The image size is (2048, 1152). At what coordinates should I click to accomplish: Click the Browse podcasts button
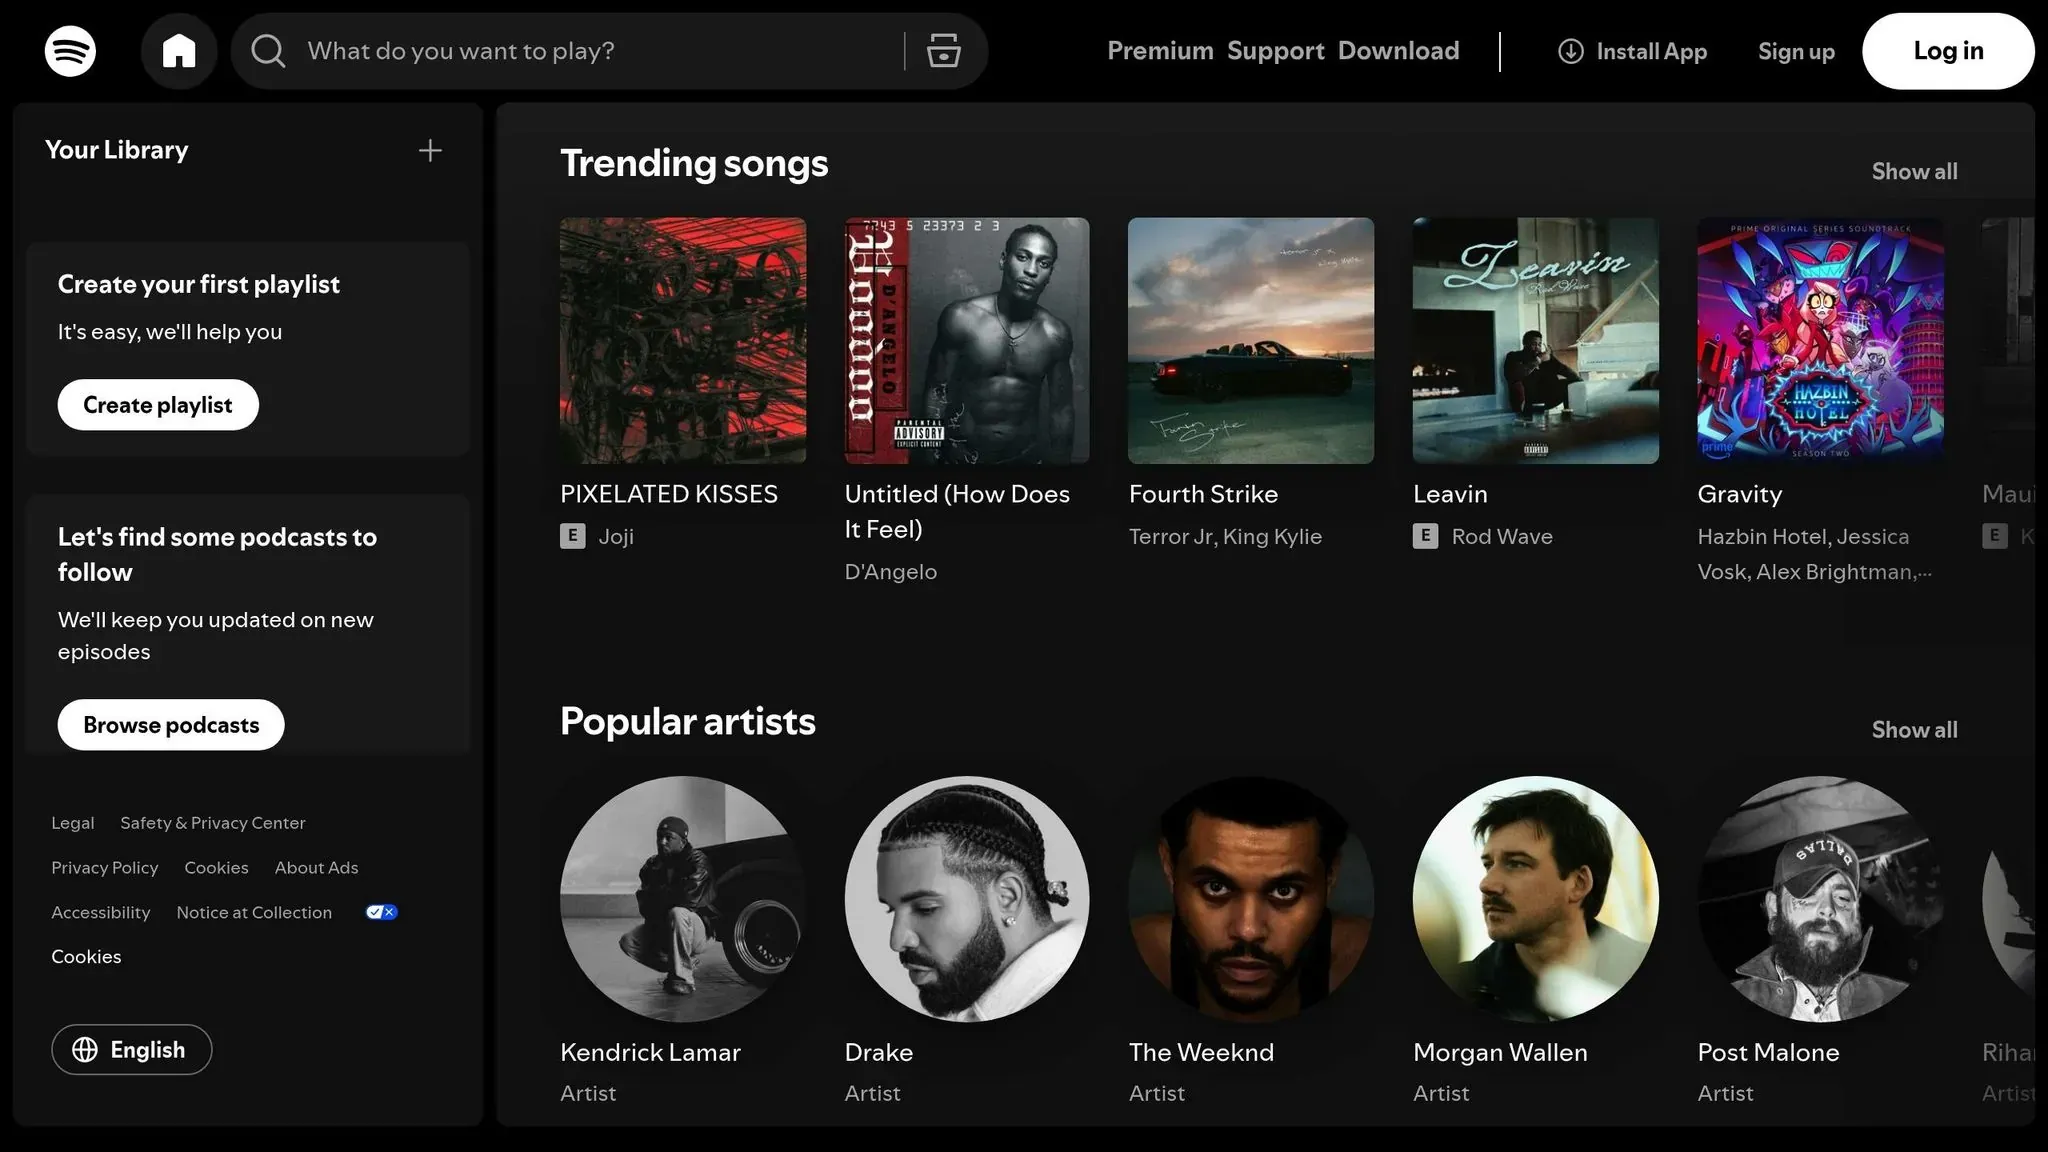tap(171, 725)
